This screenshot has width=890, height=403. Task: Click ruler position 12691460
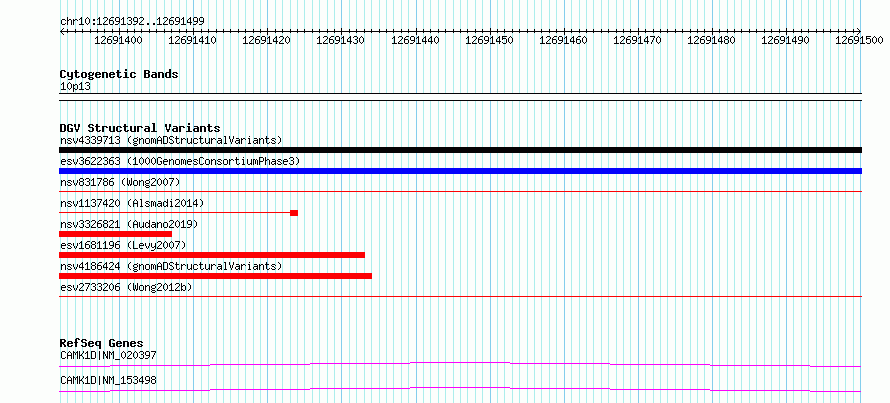point(563,40)
